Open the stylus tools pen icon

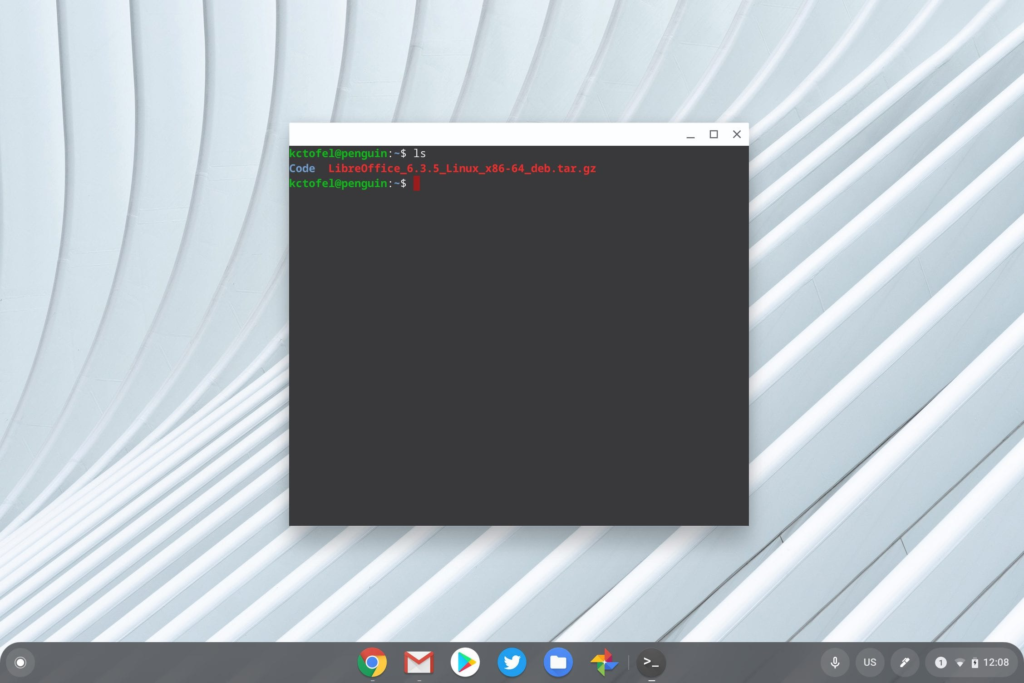(904, 662)
